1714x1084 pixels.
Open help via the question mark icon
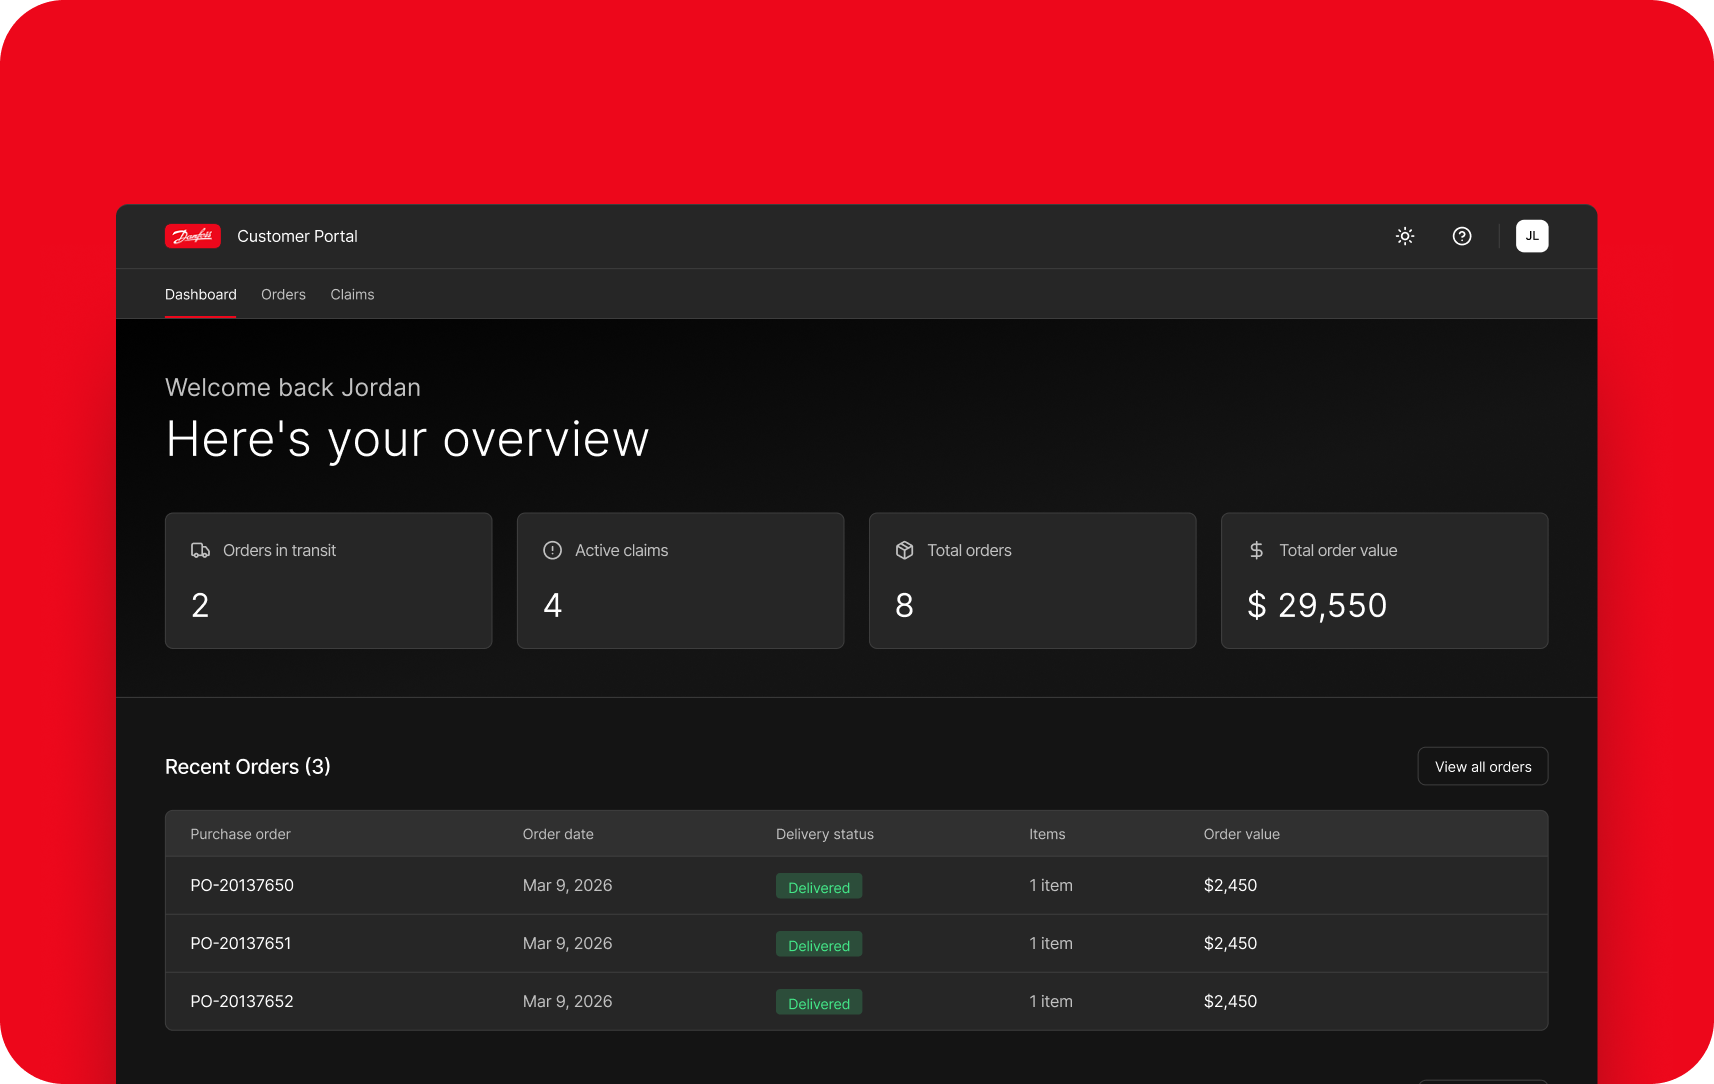tap(1462, 236)
